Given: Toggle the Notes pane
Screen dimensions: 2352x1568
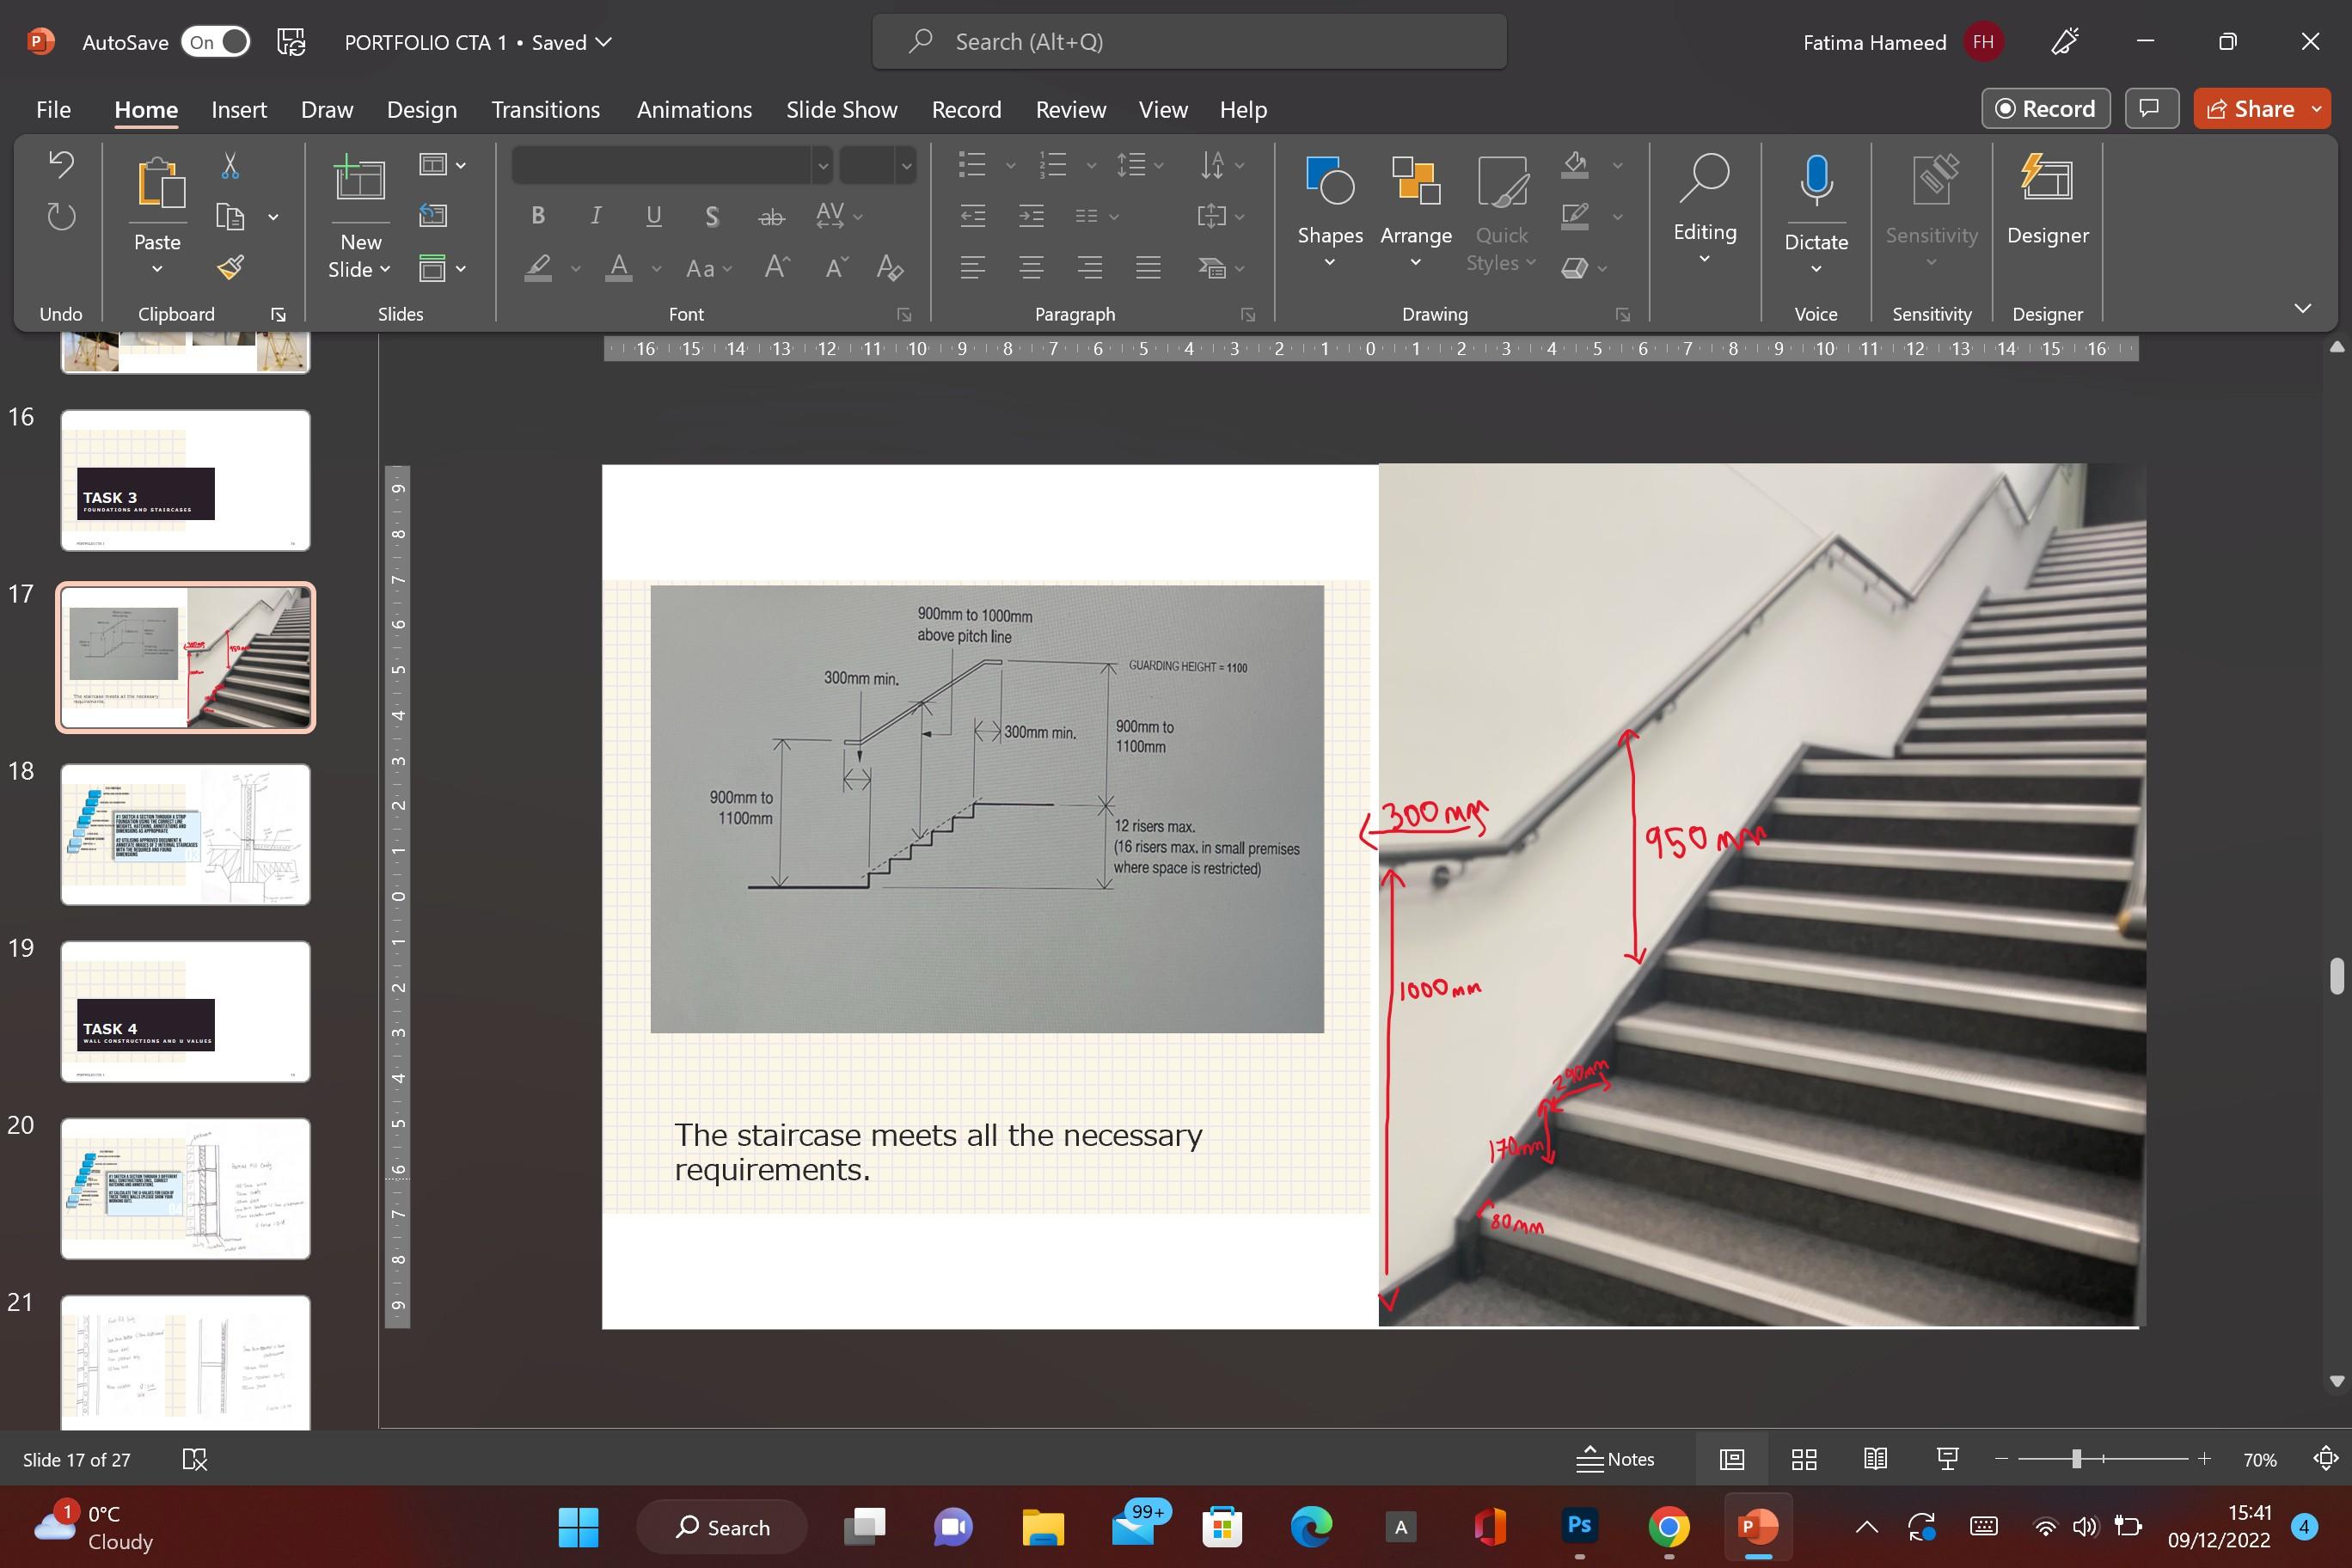Looking at the screenshot, I should tap(1615, 1459).
